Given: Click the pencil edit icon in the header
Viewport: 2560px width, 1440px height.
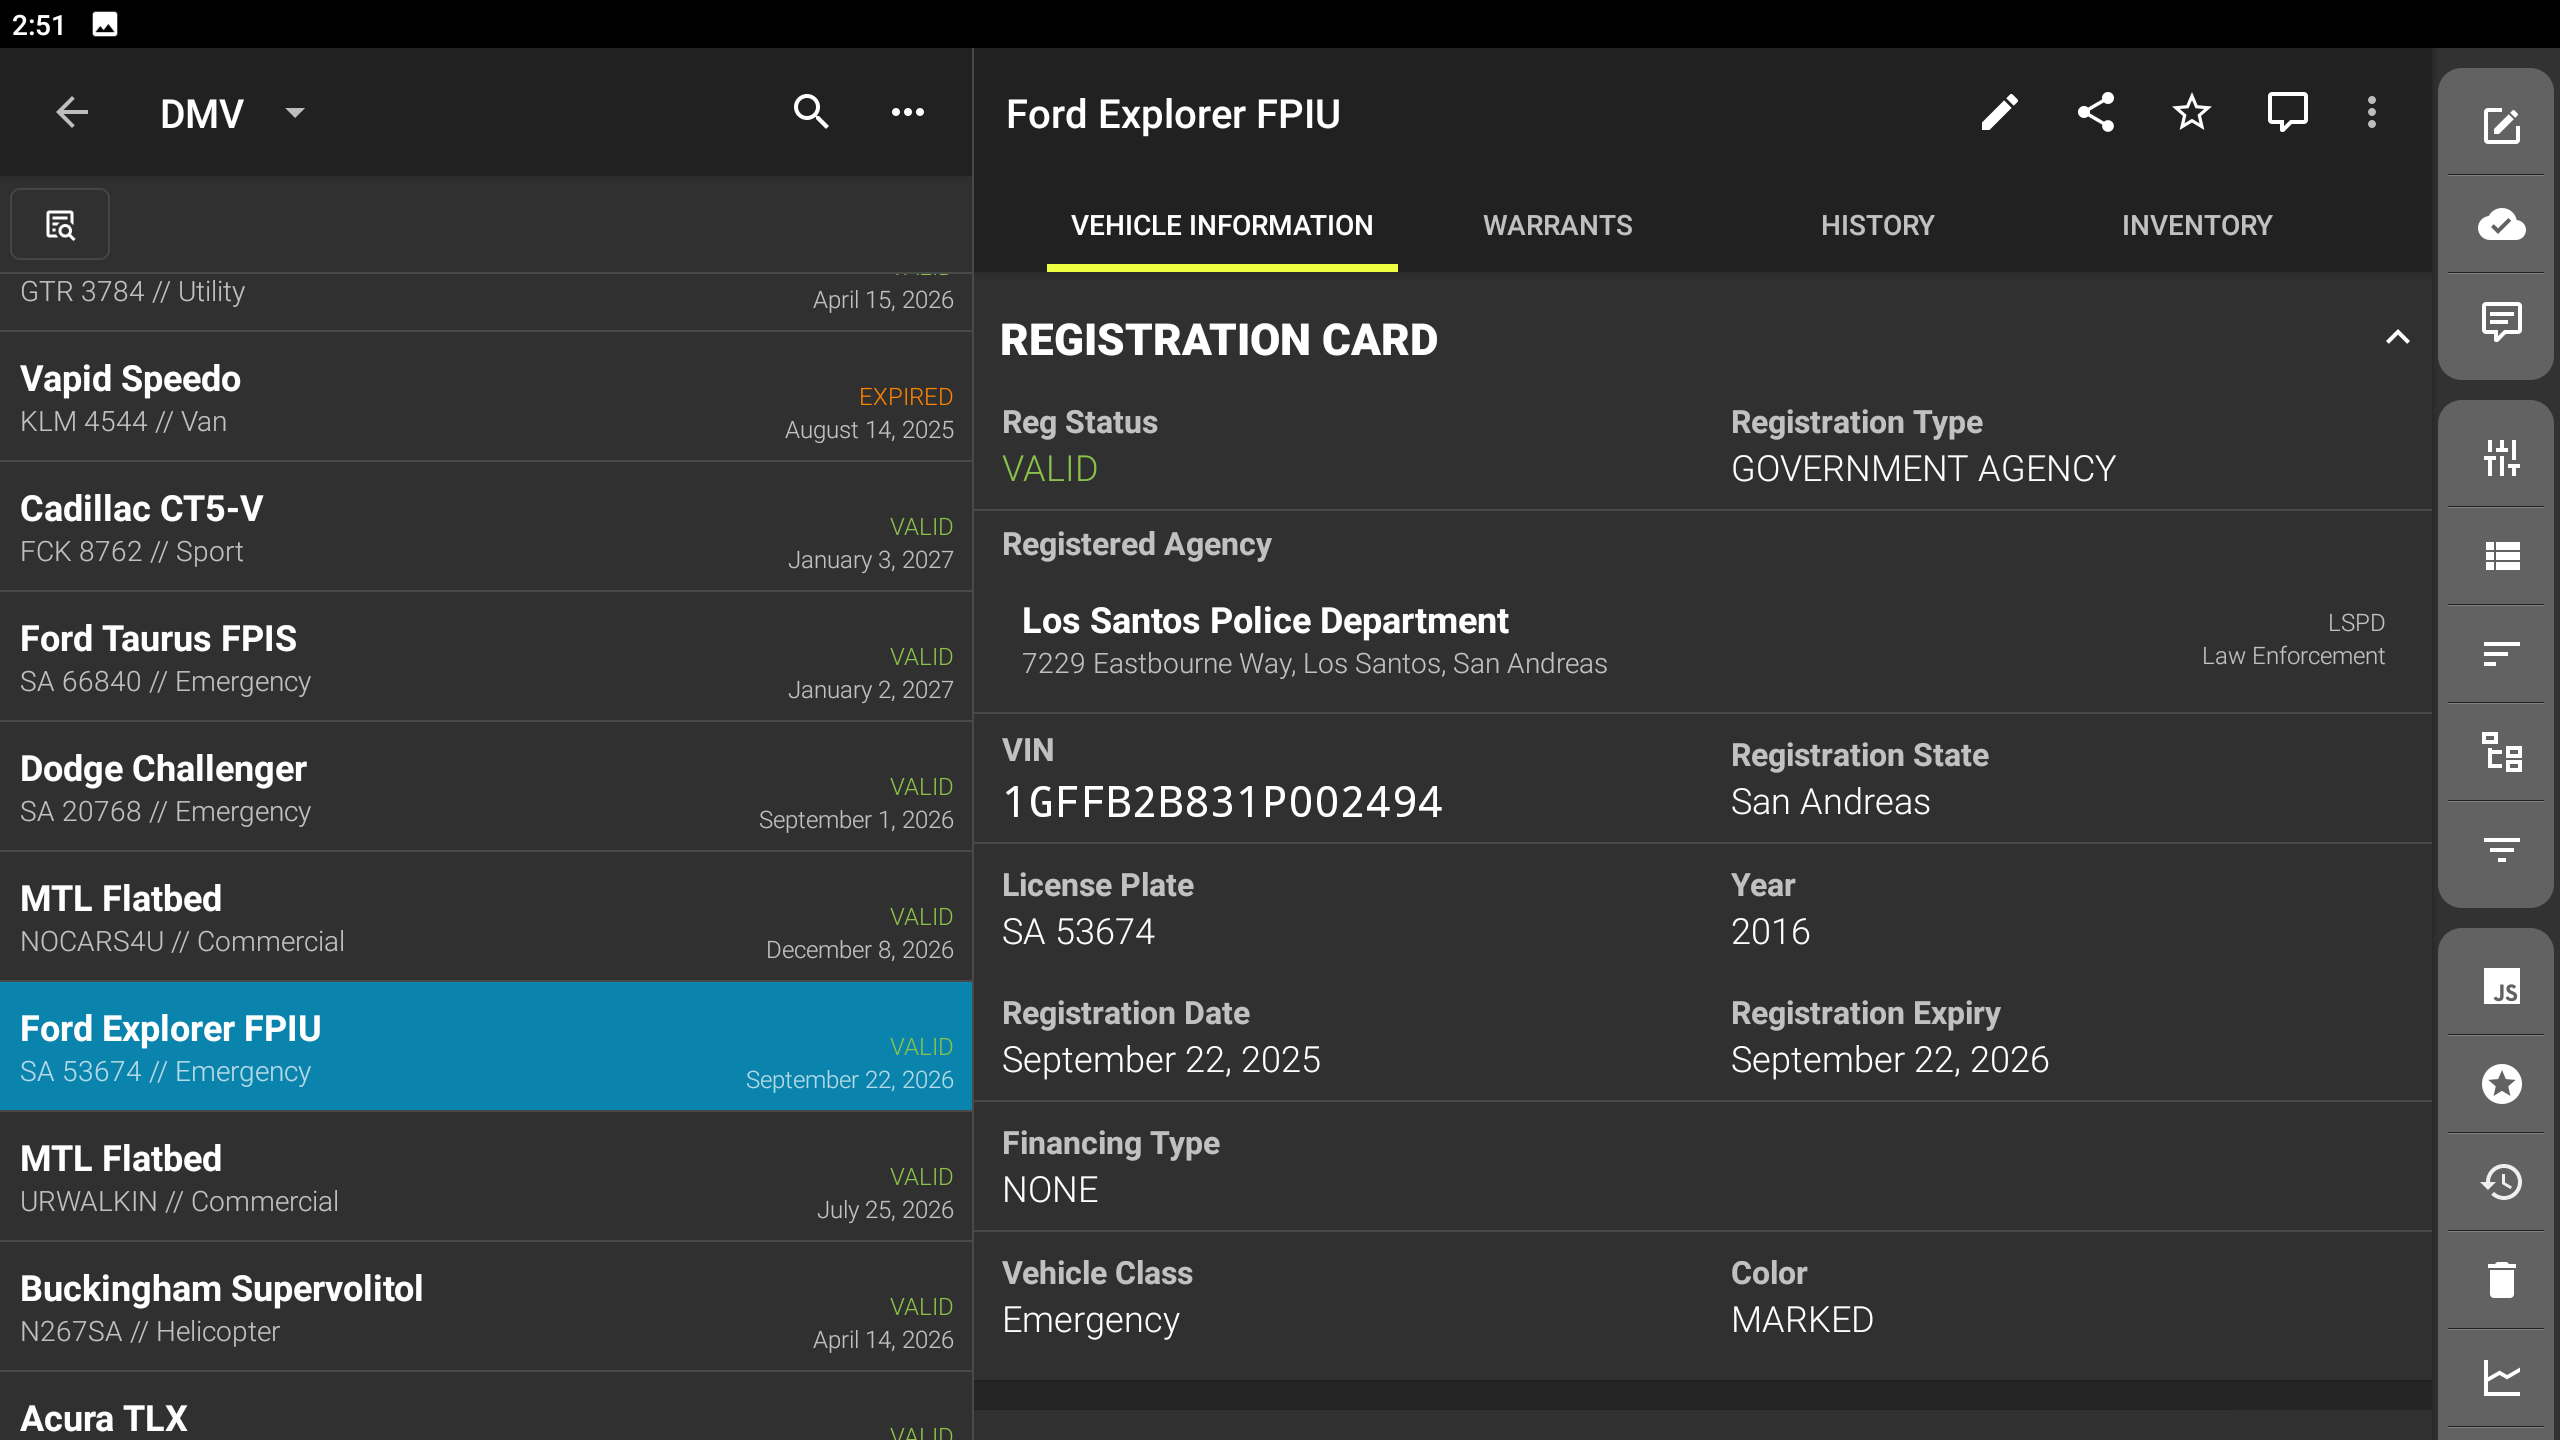Looking at the screenshot, I should point(1999,113).
